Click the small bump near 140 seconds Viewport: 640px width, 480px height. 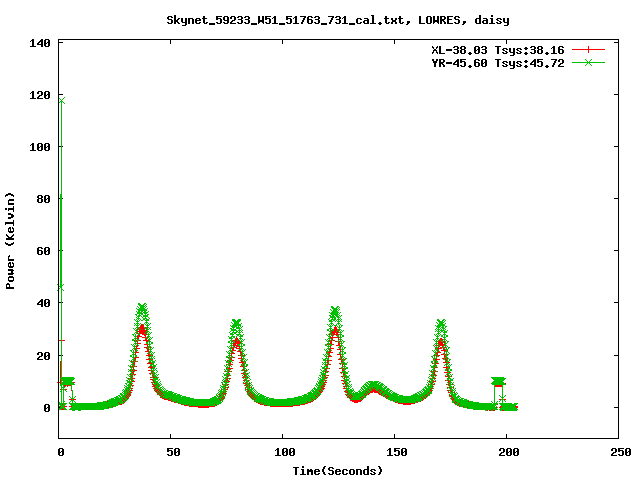(x=373, y=387)
